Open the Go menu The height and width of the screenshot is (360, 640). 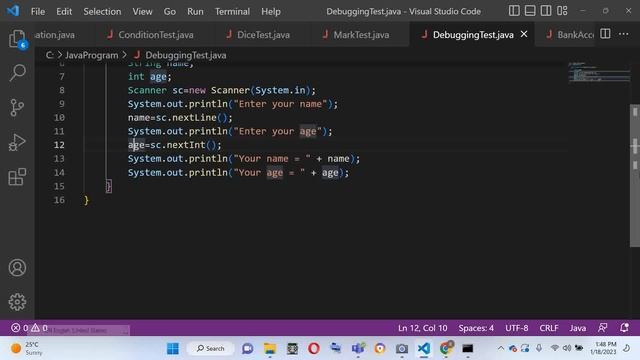[169, 11]
